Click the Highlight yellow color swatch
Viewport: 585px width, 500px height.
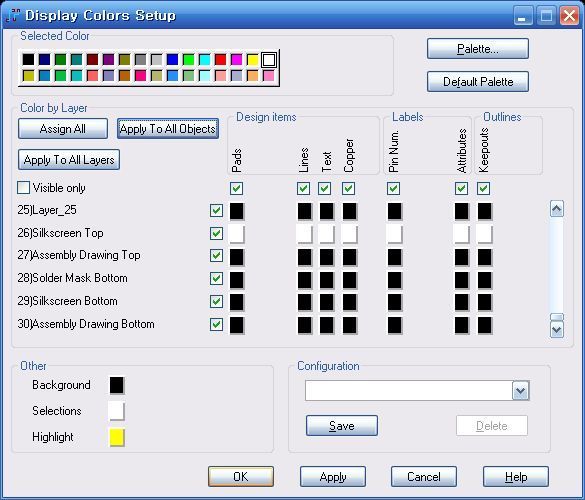[117, 437]
